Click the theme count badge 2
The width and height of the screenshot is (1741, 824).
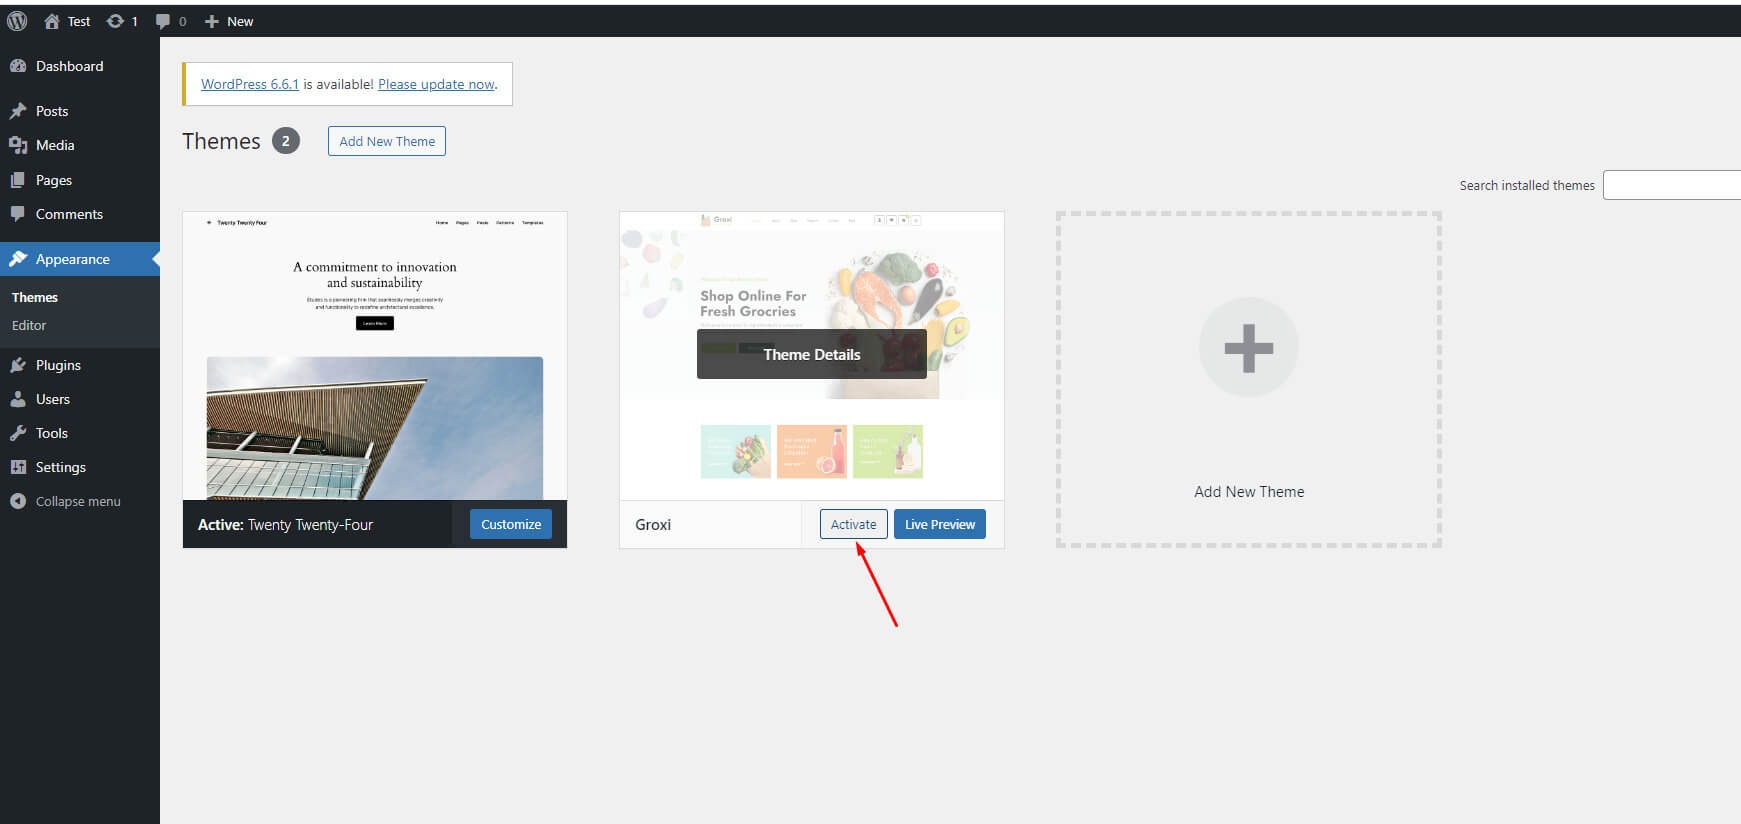(x=286, y=141)
